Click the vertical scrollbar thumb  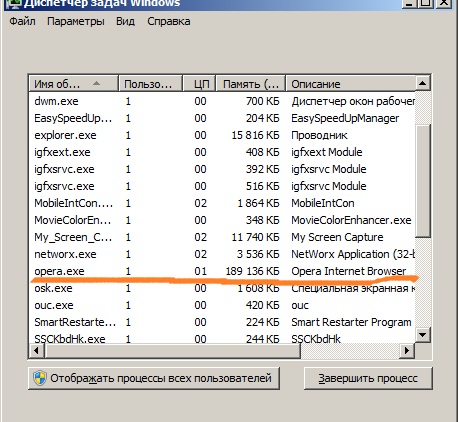423,181
